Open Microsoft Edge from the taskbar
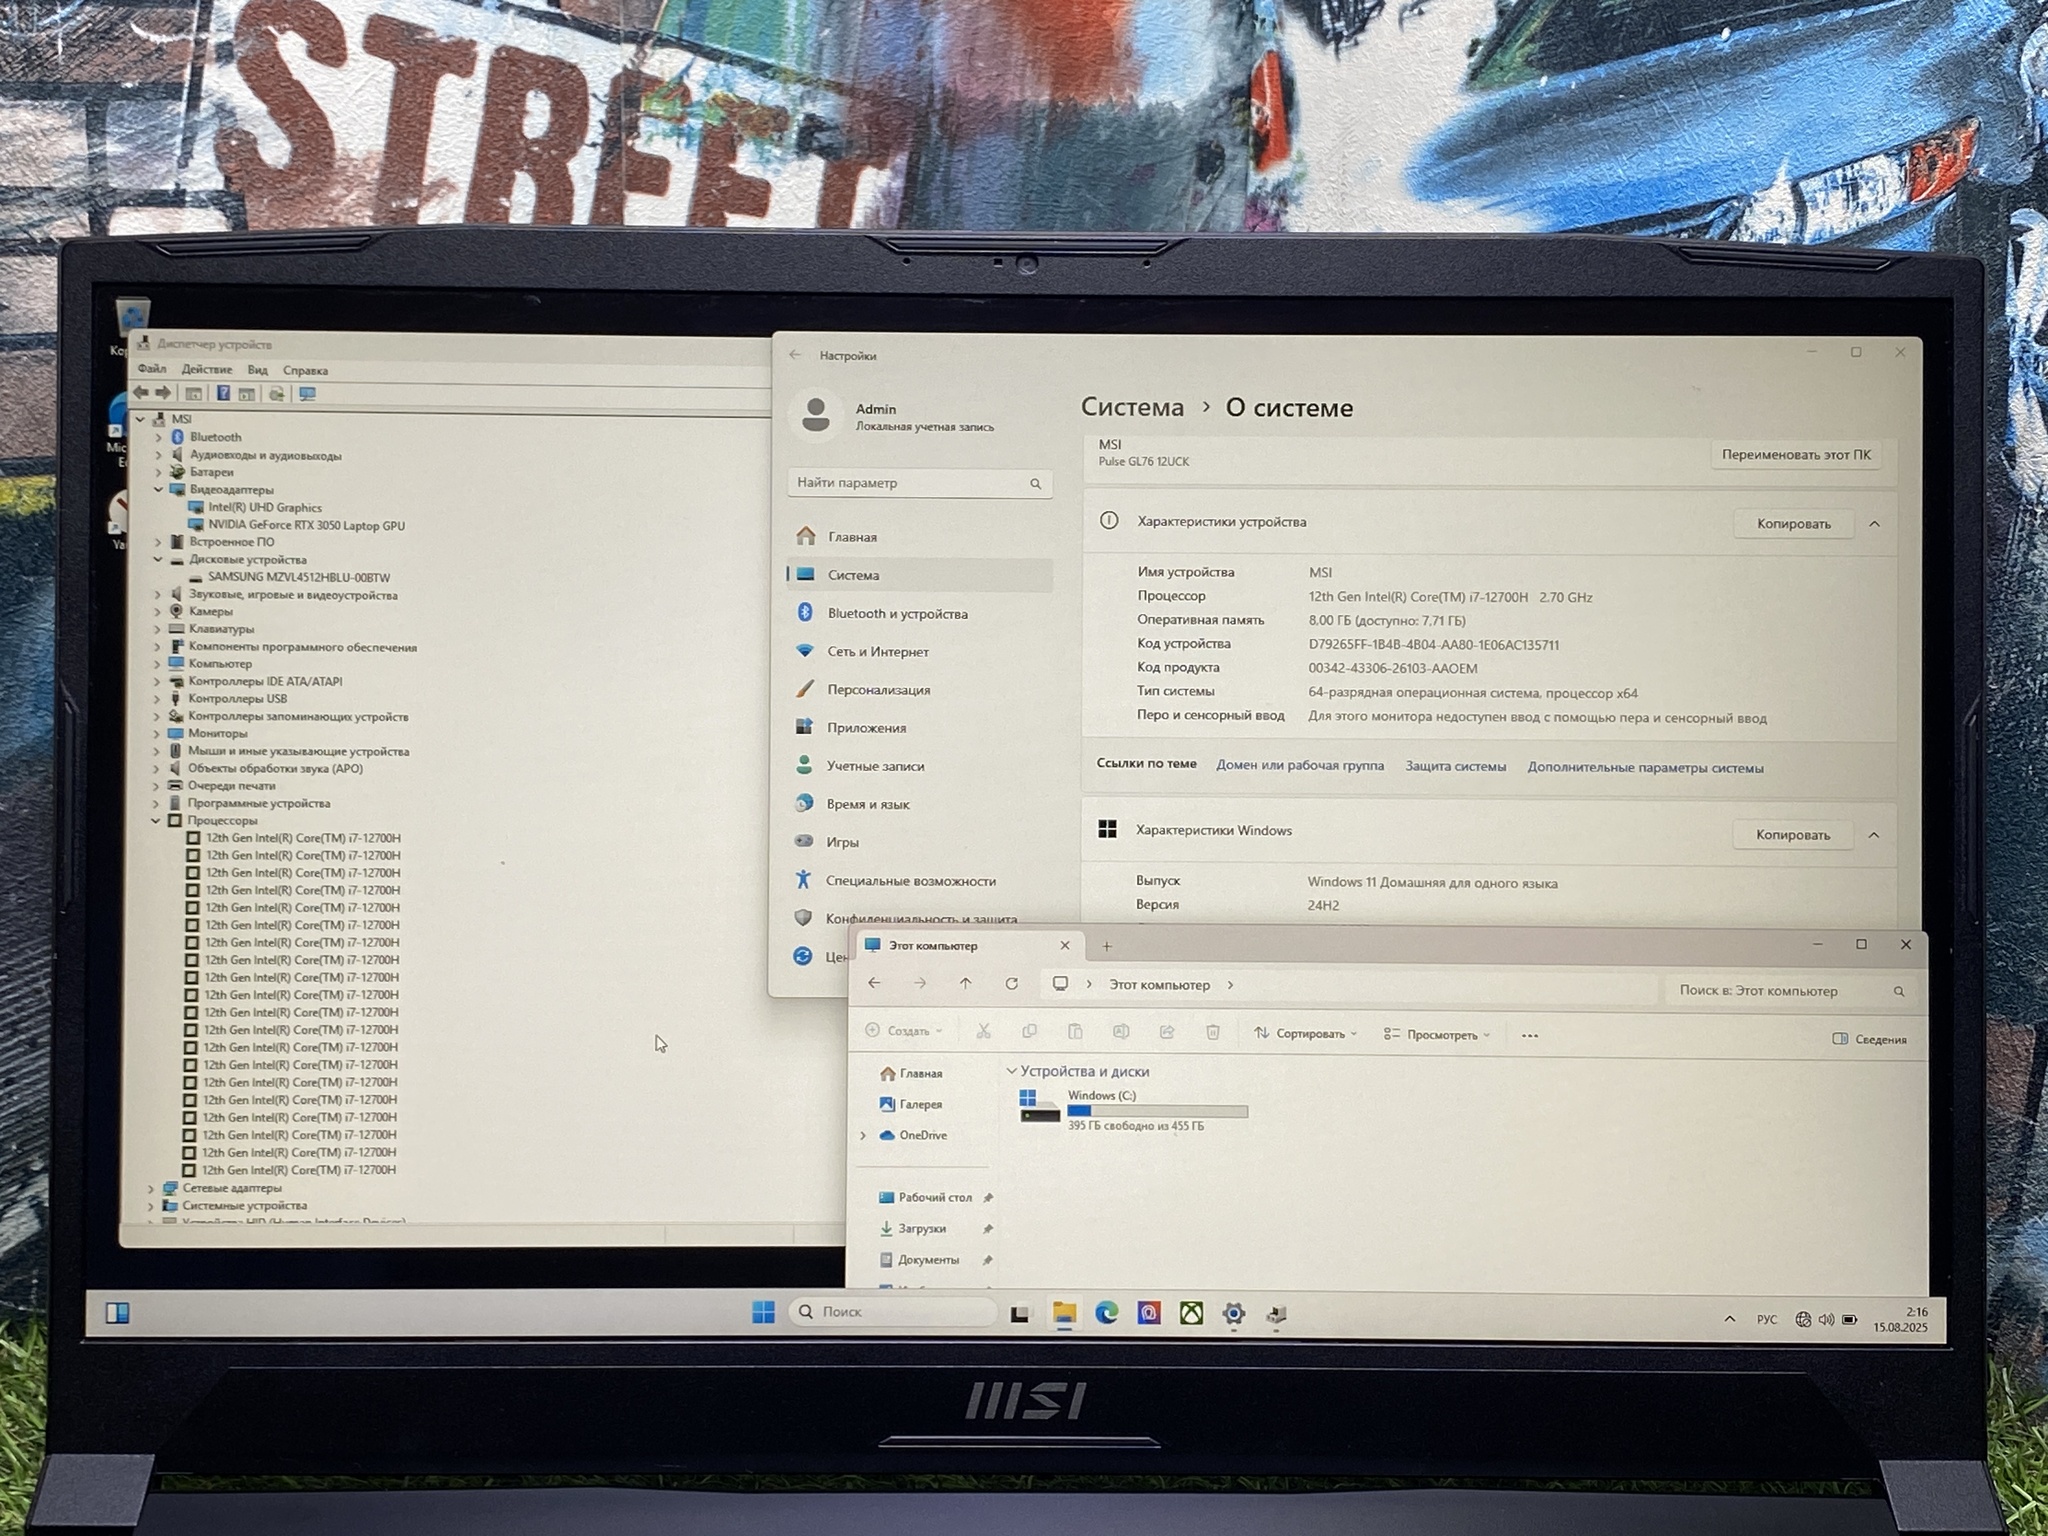Image resolution: width=2048 pixels, height=1536 pixels. click(x=1106, y=1313)
